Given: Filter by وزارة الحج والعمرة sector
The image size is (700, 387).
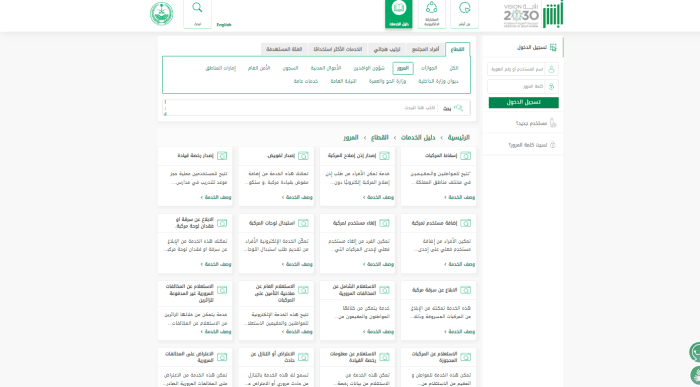Looking at the screenshot, I should [387, 81].
